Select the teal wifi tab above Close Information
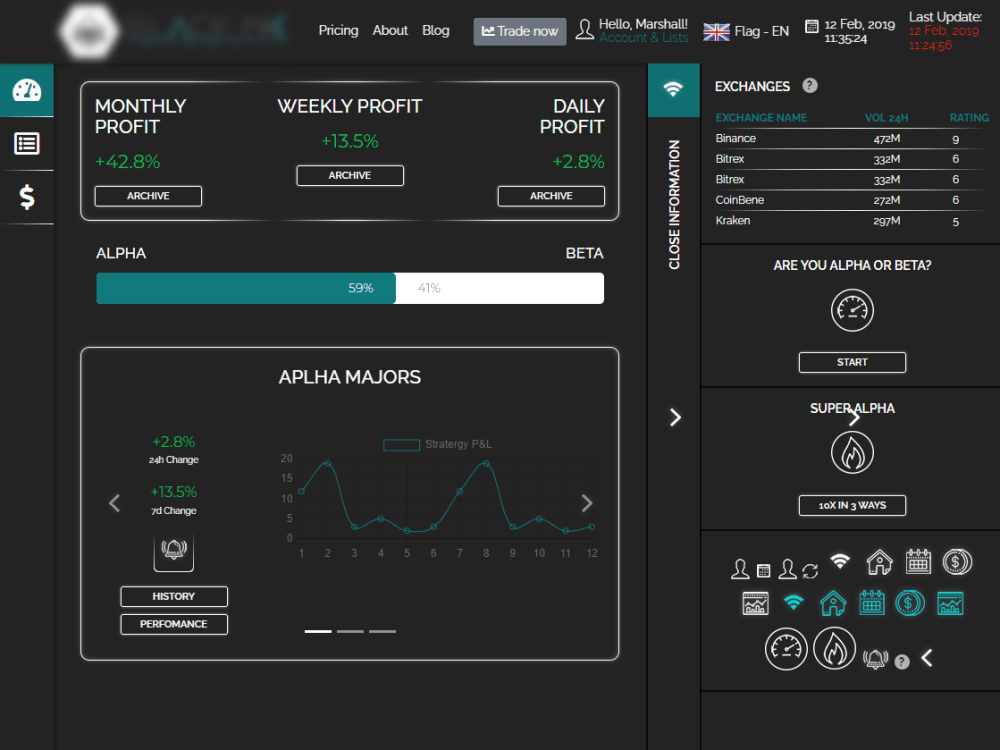This screenshot has width=1000, height=750. pyautogui.click(x=673, y=90)
